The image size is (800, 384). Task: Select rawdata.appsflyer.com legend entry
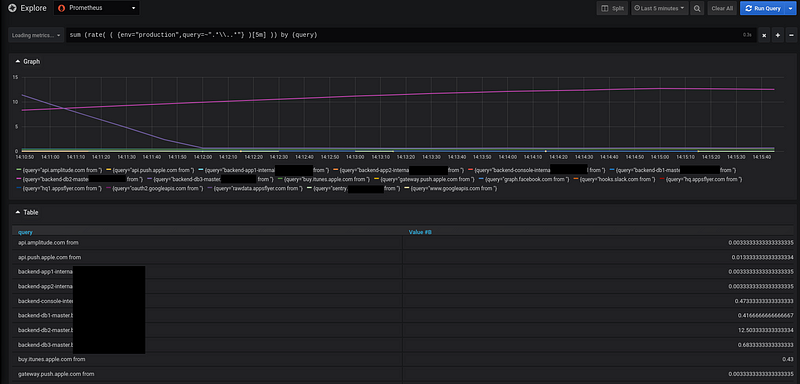pyautogui.click(x=256, y=189)
